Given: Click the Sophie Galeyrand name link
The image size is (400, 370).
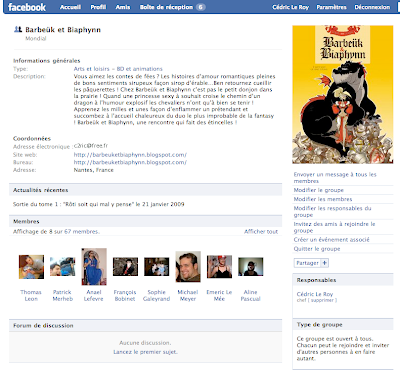Looking at the screenshot, I should click(x=156, y=296).
